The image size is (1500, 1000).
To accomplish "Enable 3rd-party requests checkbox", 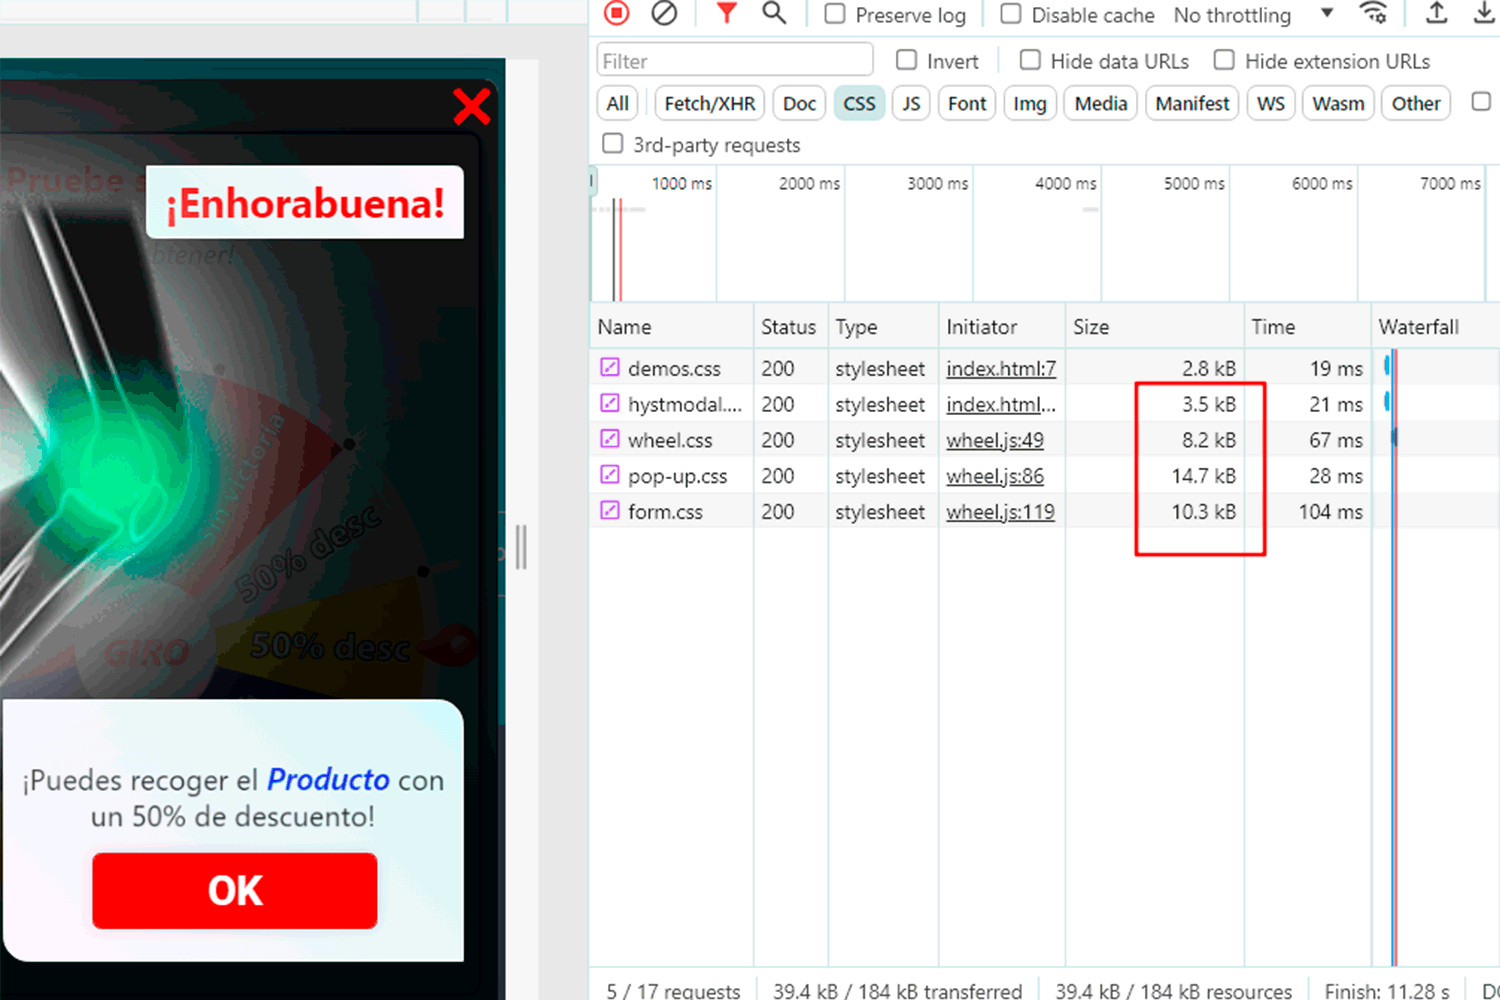I will point(613,144).
